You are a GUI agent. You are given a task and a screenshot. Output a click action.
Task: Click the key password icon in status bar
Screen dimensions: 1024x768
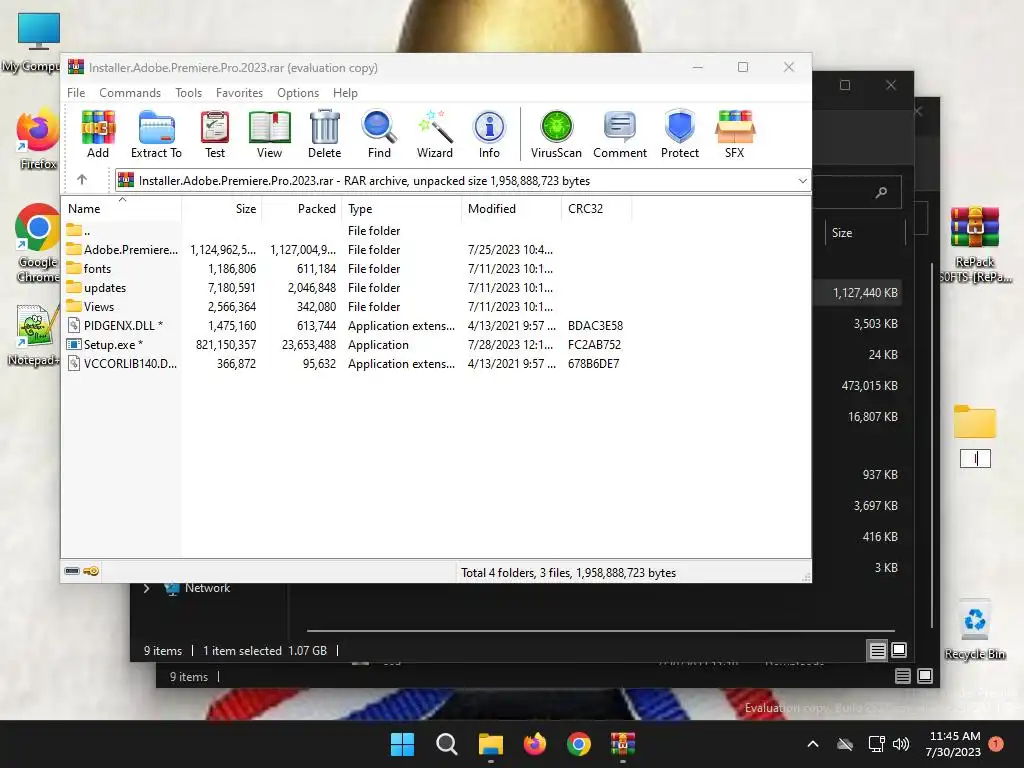pos(91,571)
